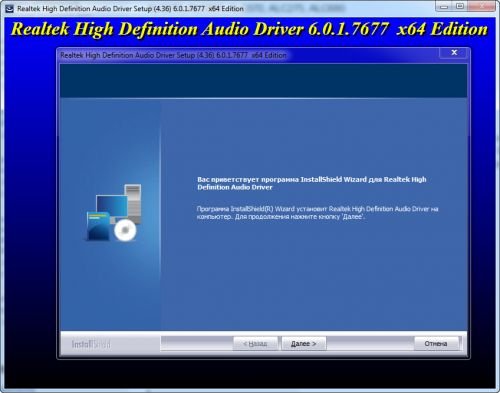Click the description paragraph starting with 'Программа InstallShield(R) Wizard установит'
500x393 pixels.
click(317, 213)
